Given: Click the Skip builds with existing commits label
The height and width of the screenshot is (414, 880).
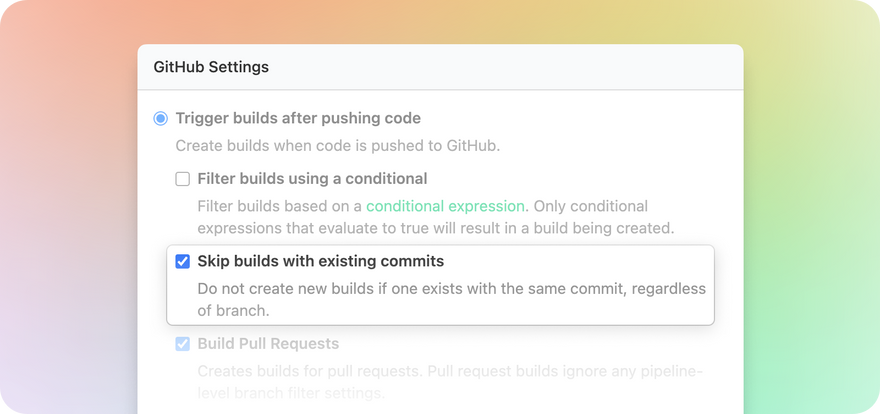Looking at the screenshot, I should point(320,262).
